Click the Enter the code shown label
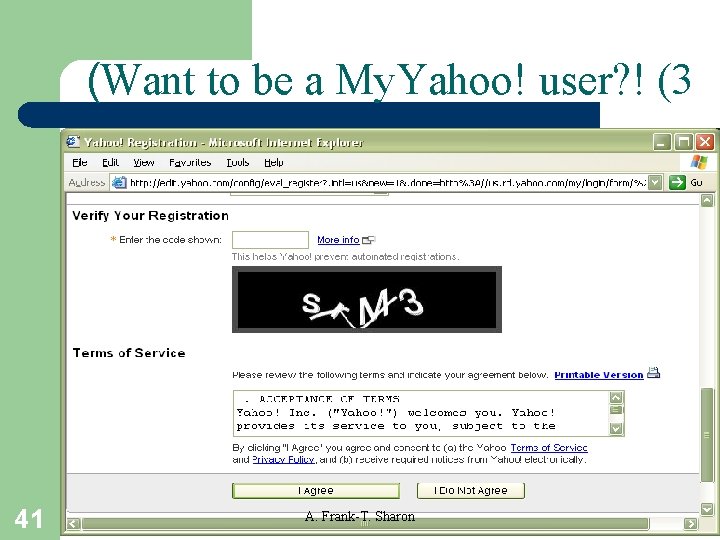720x540 pixels. point(170,240)
